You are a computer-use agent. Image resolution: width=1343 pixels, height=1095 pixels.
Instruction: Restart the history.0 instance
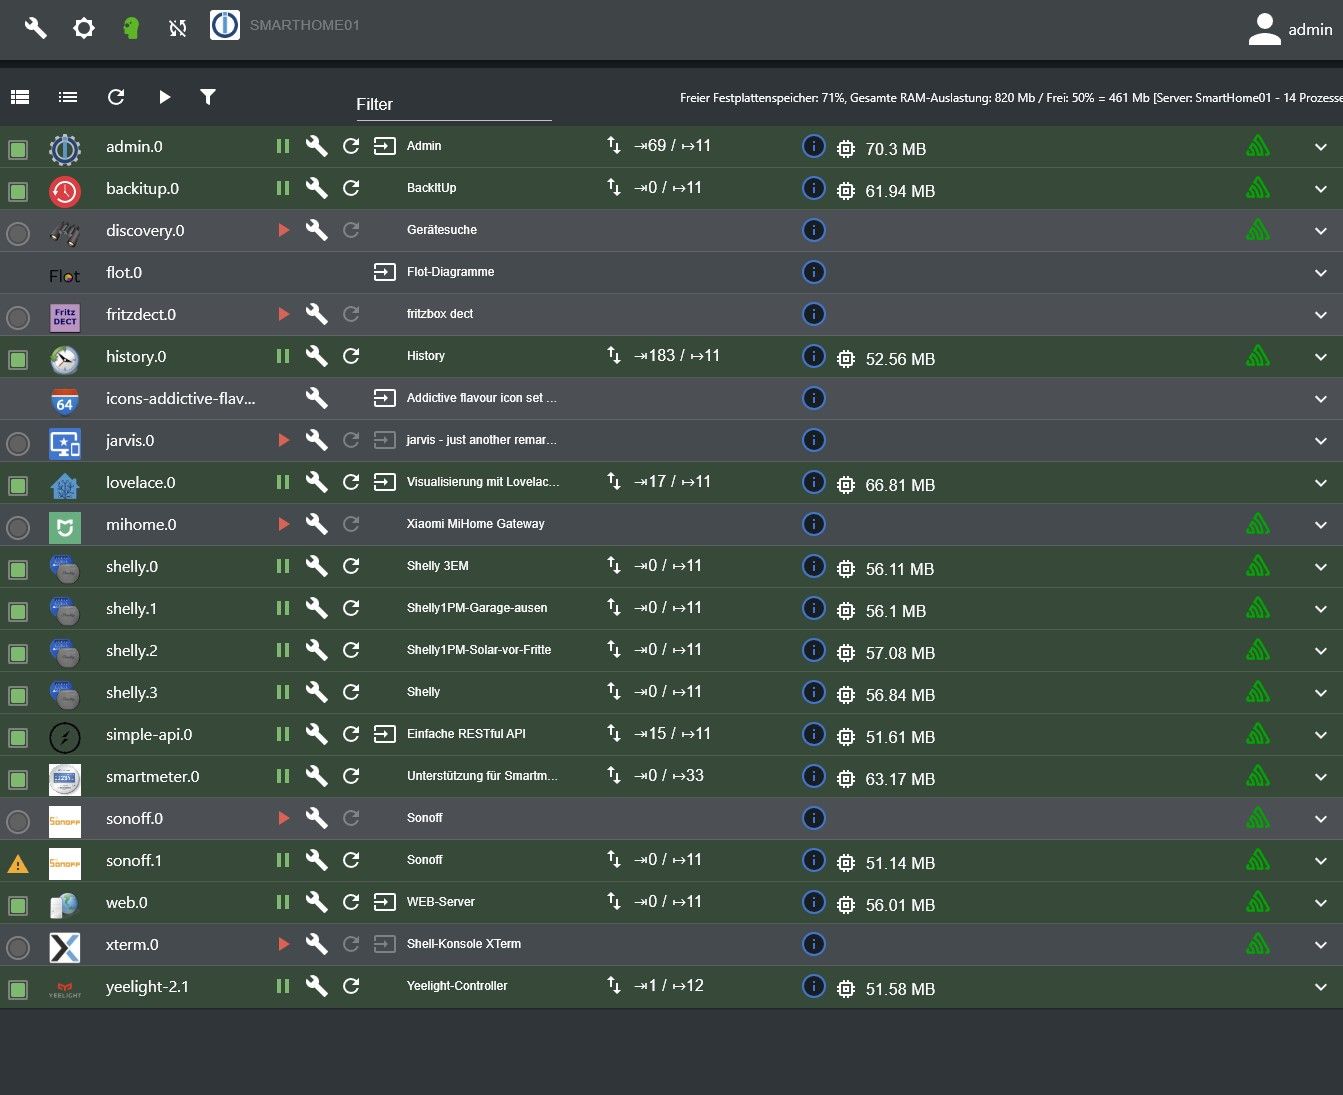(351, 356)
